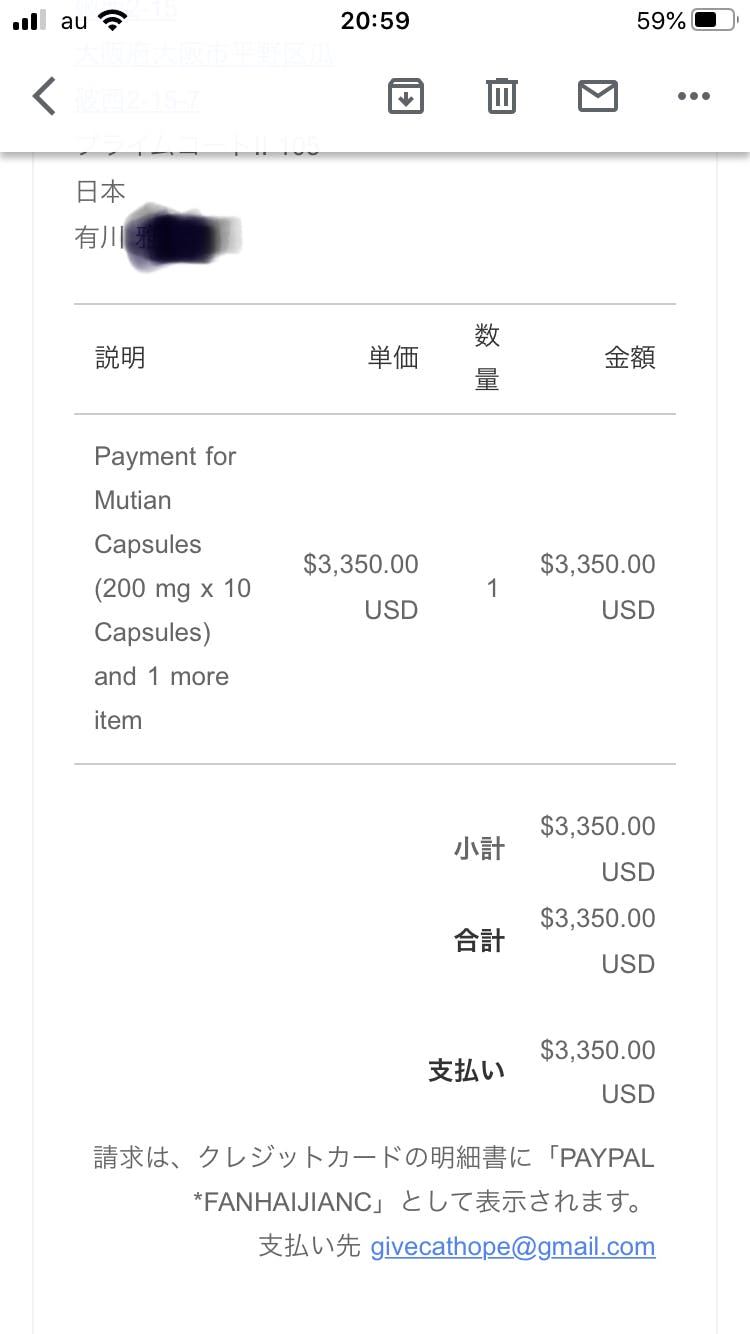Tap the battery indicator in status bar
750x1334 pixels.
(x=717, y=21)
